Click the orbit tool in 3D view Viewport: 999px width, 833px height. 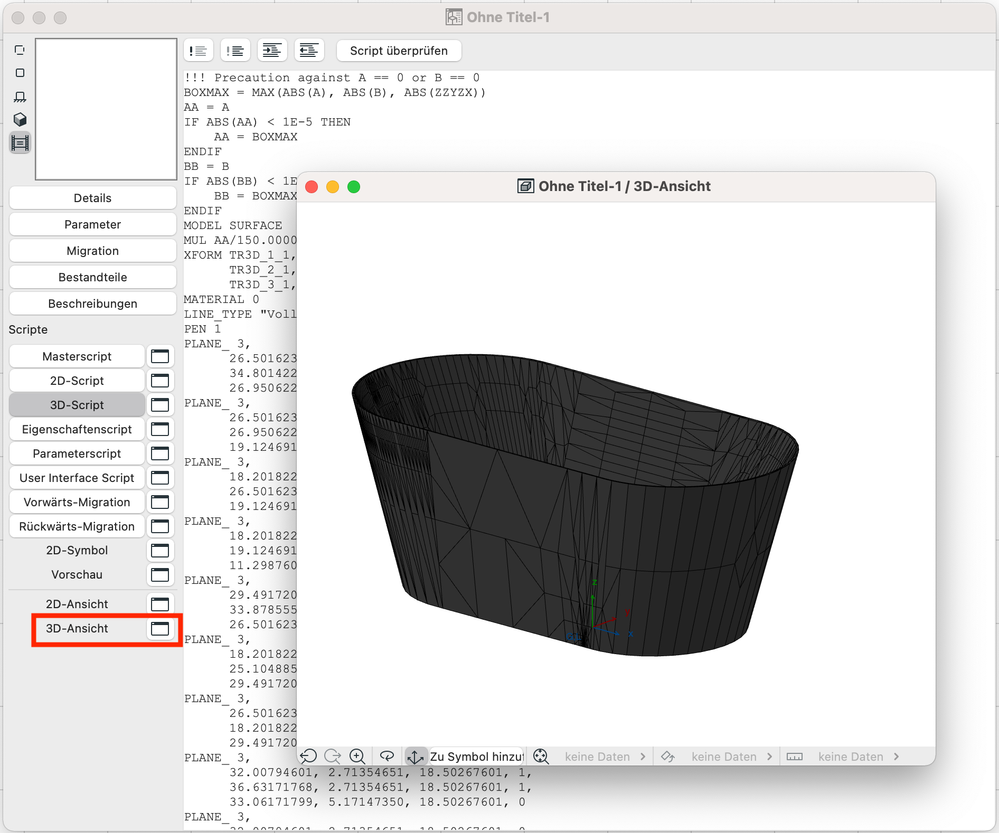coord(386,757)
